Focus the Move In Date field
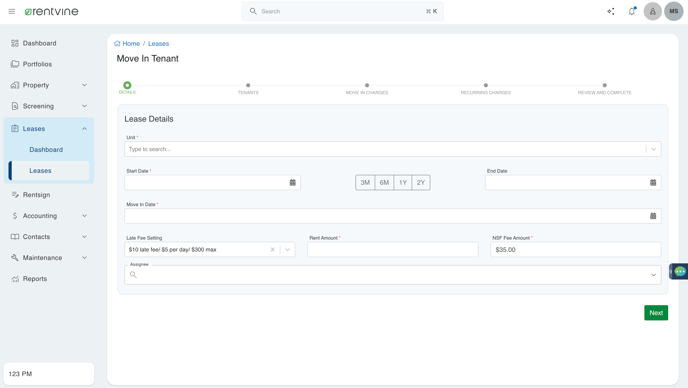 393,216
